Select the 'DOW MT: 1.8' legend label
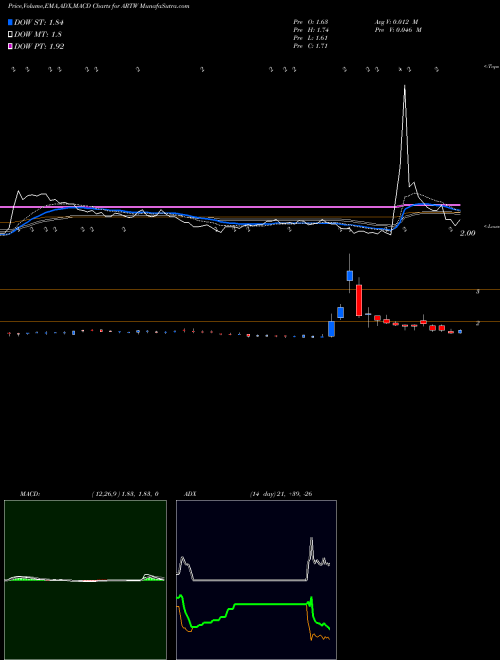 pos(36,35)
